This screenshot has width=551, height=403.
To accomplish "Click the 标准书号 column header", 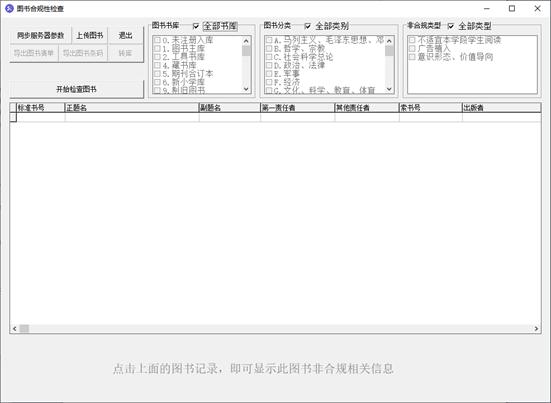I will click(x=40, y=108).
